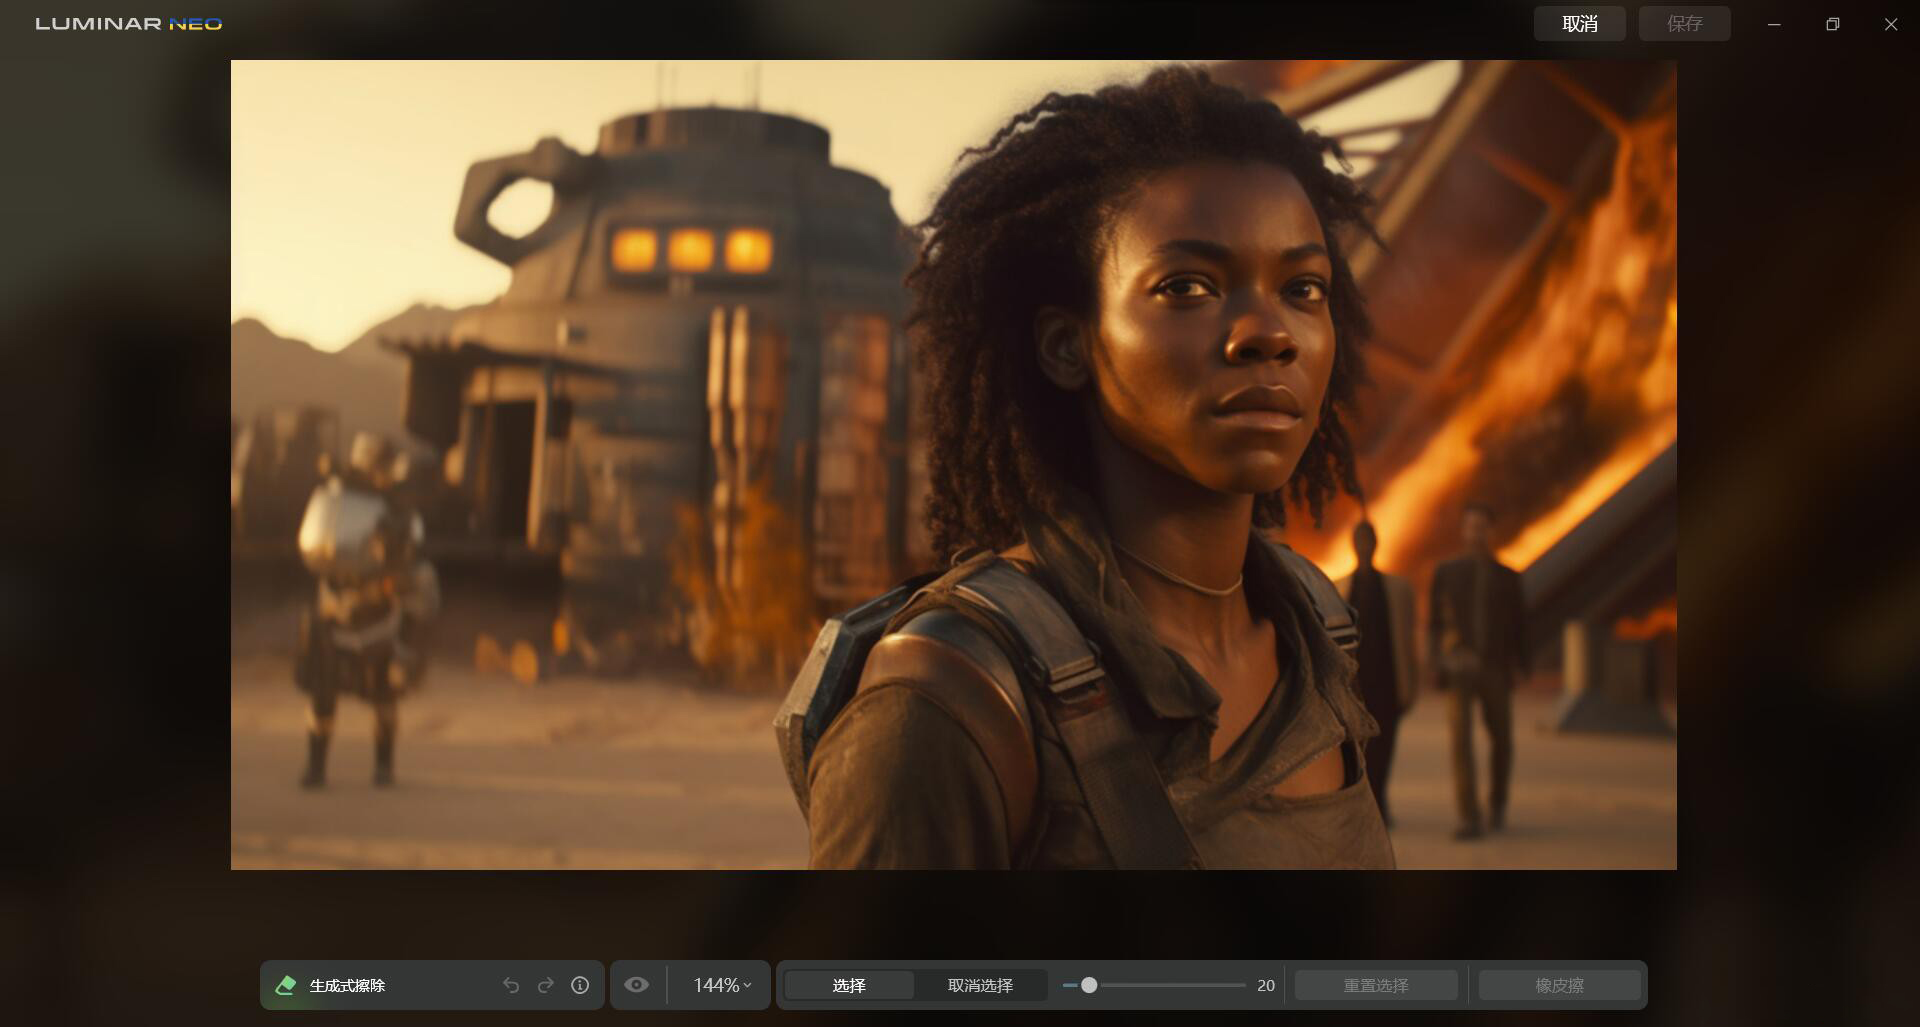Click the undo arrow icon
1920x1027 pixels.
(511, 985)
